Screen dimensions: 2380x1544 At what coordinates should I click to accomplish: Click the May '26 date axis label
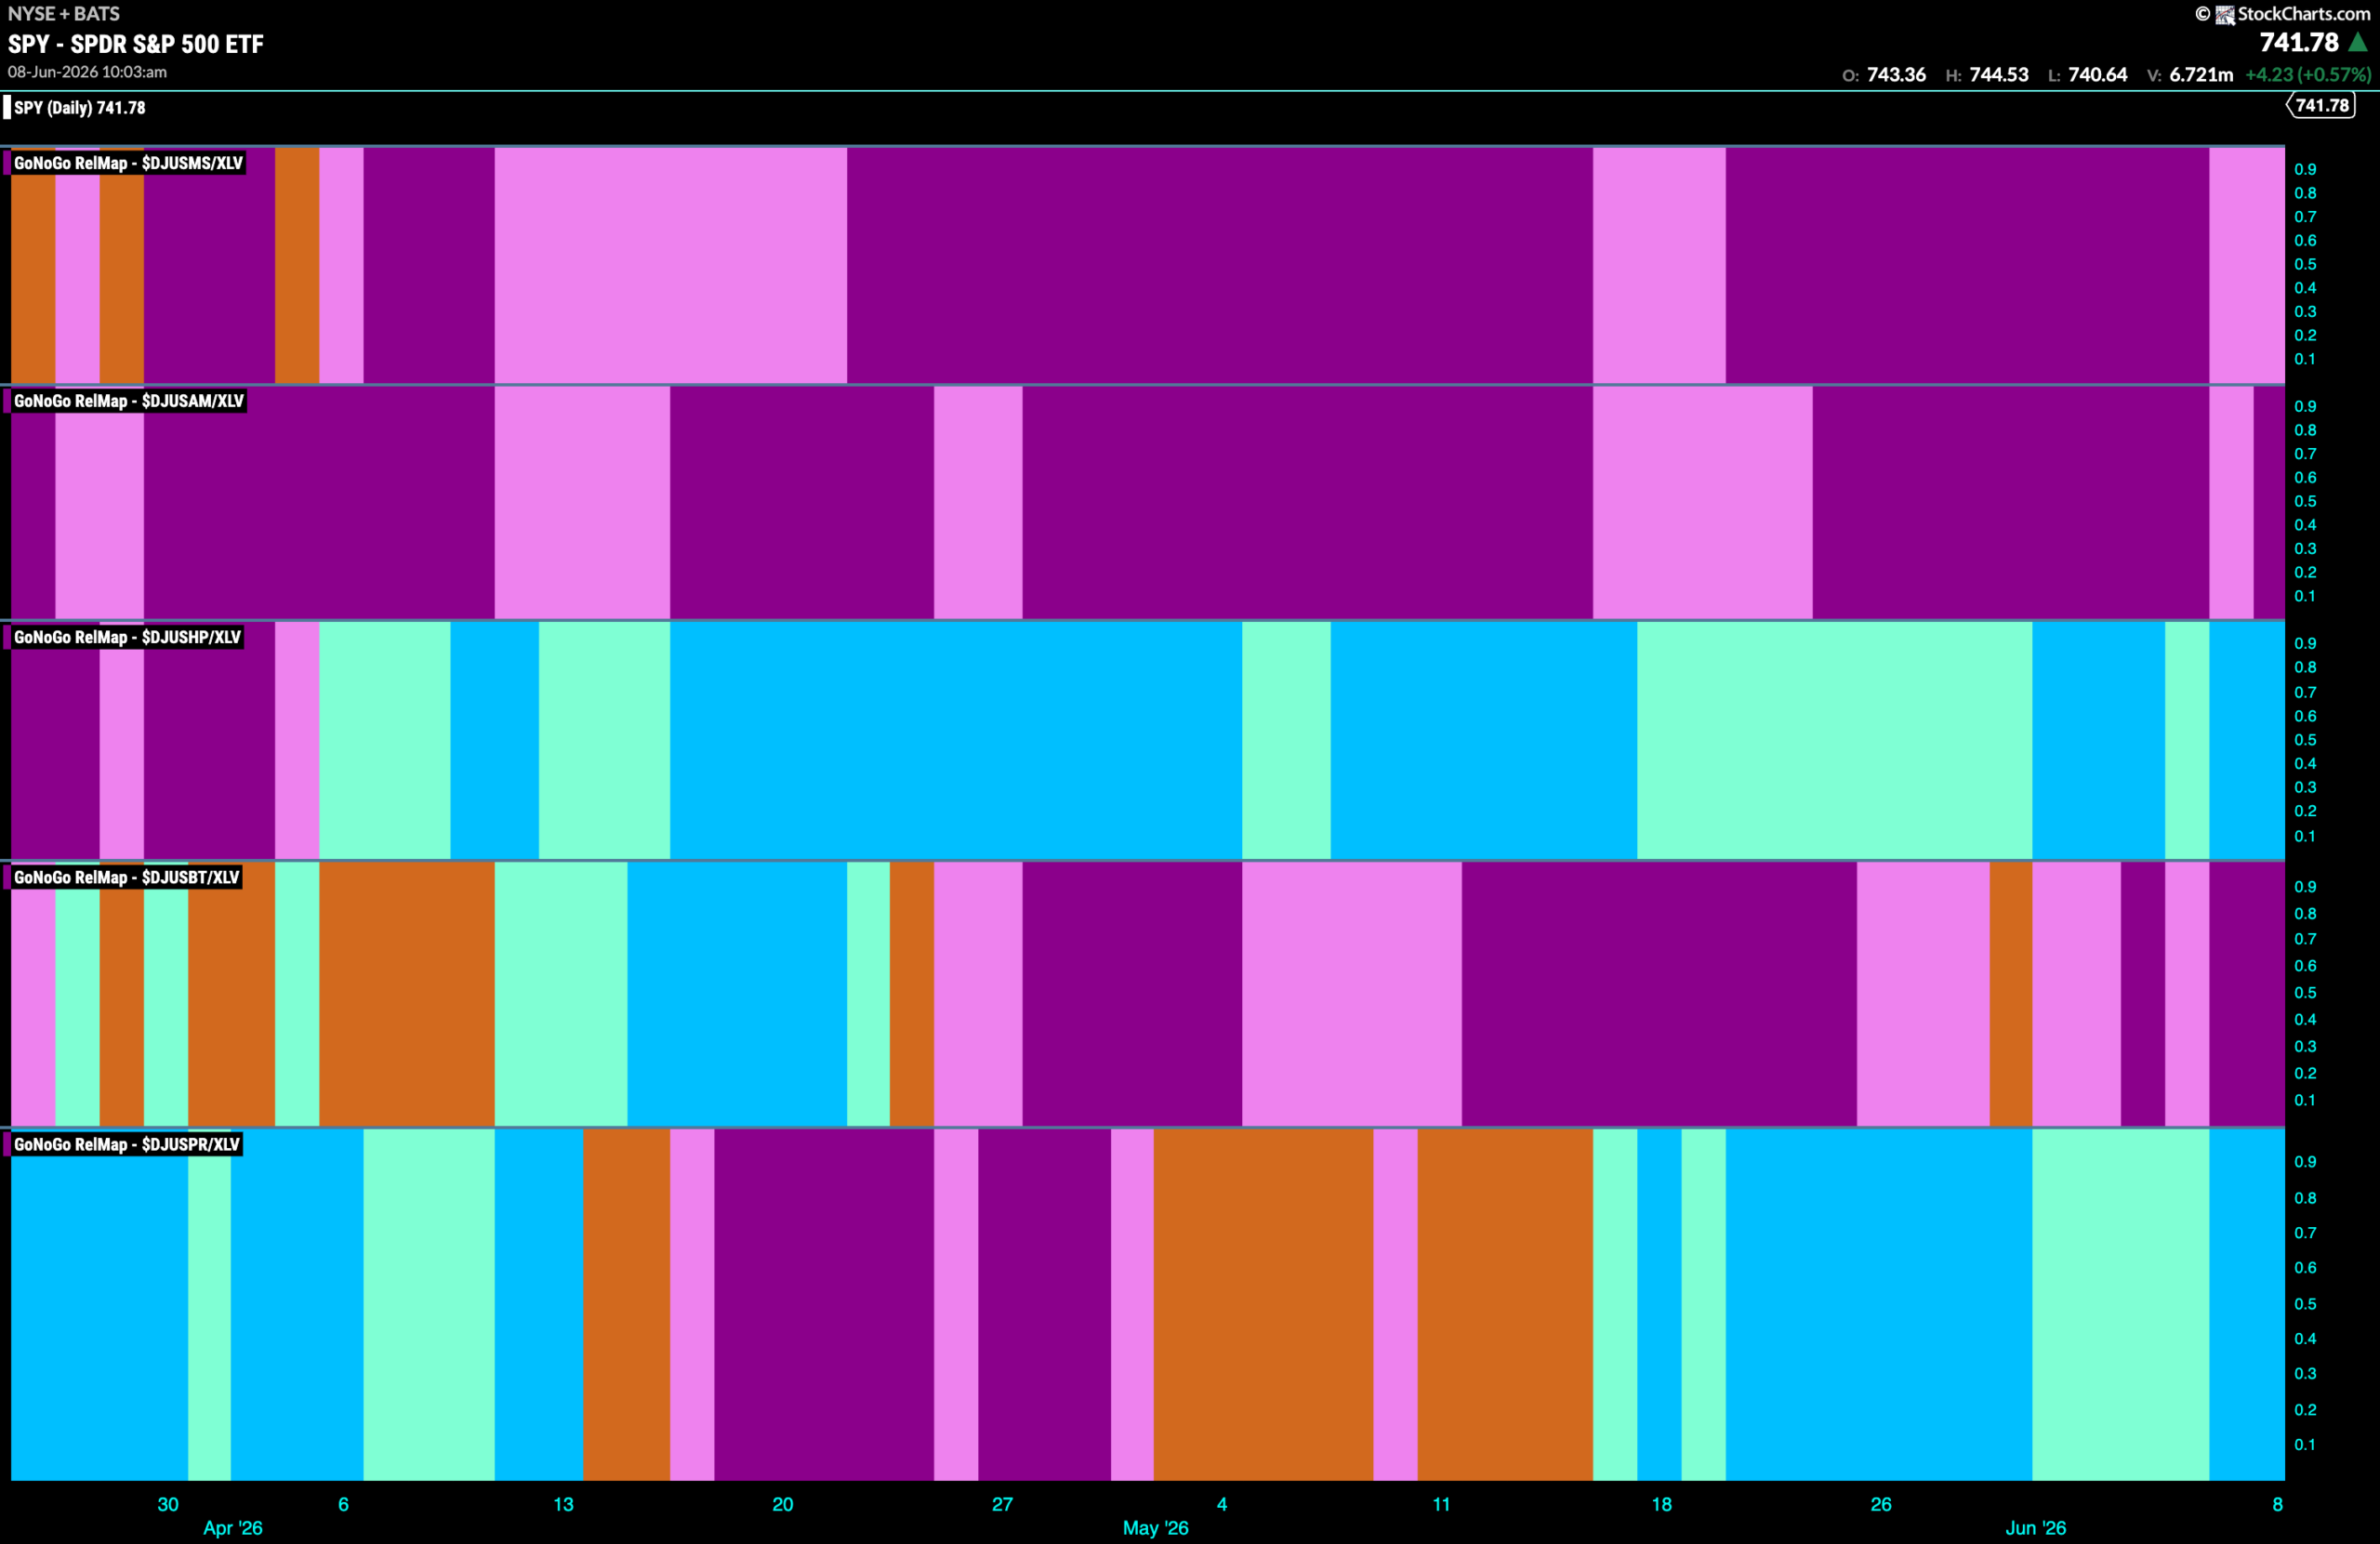point(1156,1528)
